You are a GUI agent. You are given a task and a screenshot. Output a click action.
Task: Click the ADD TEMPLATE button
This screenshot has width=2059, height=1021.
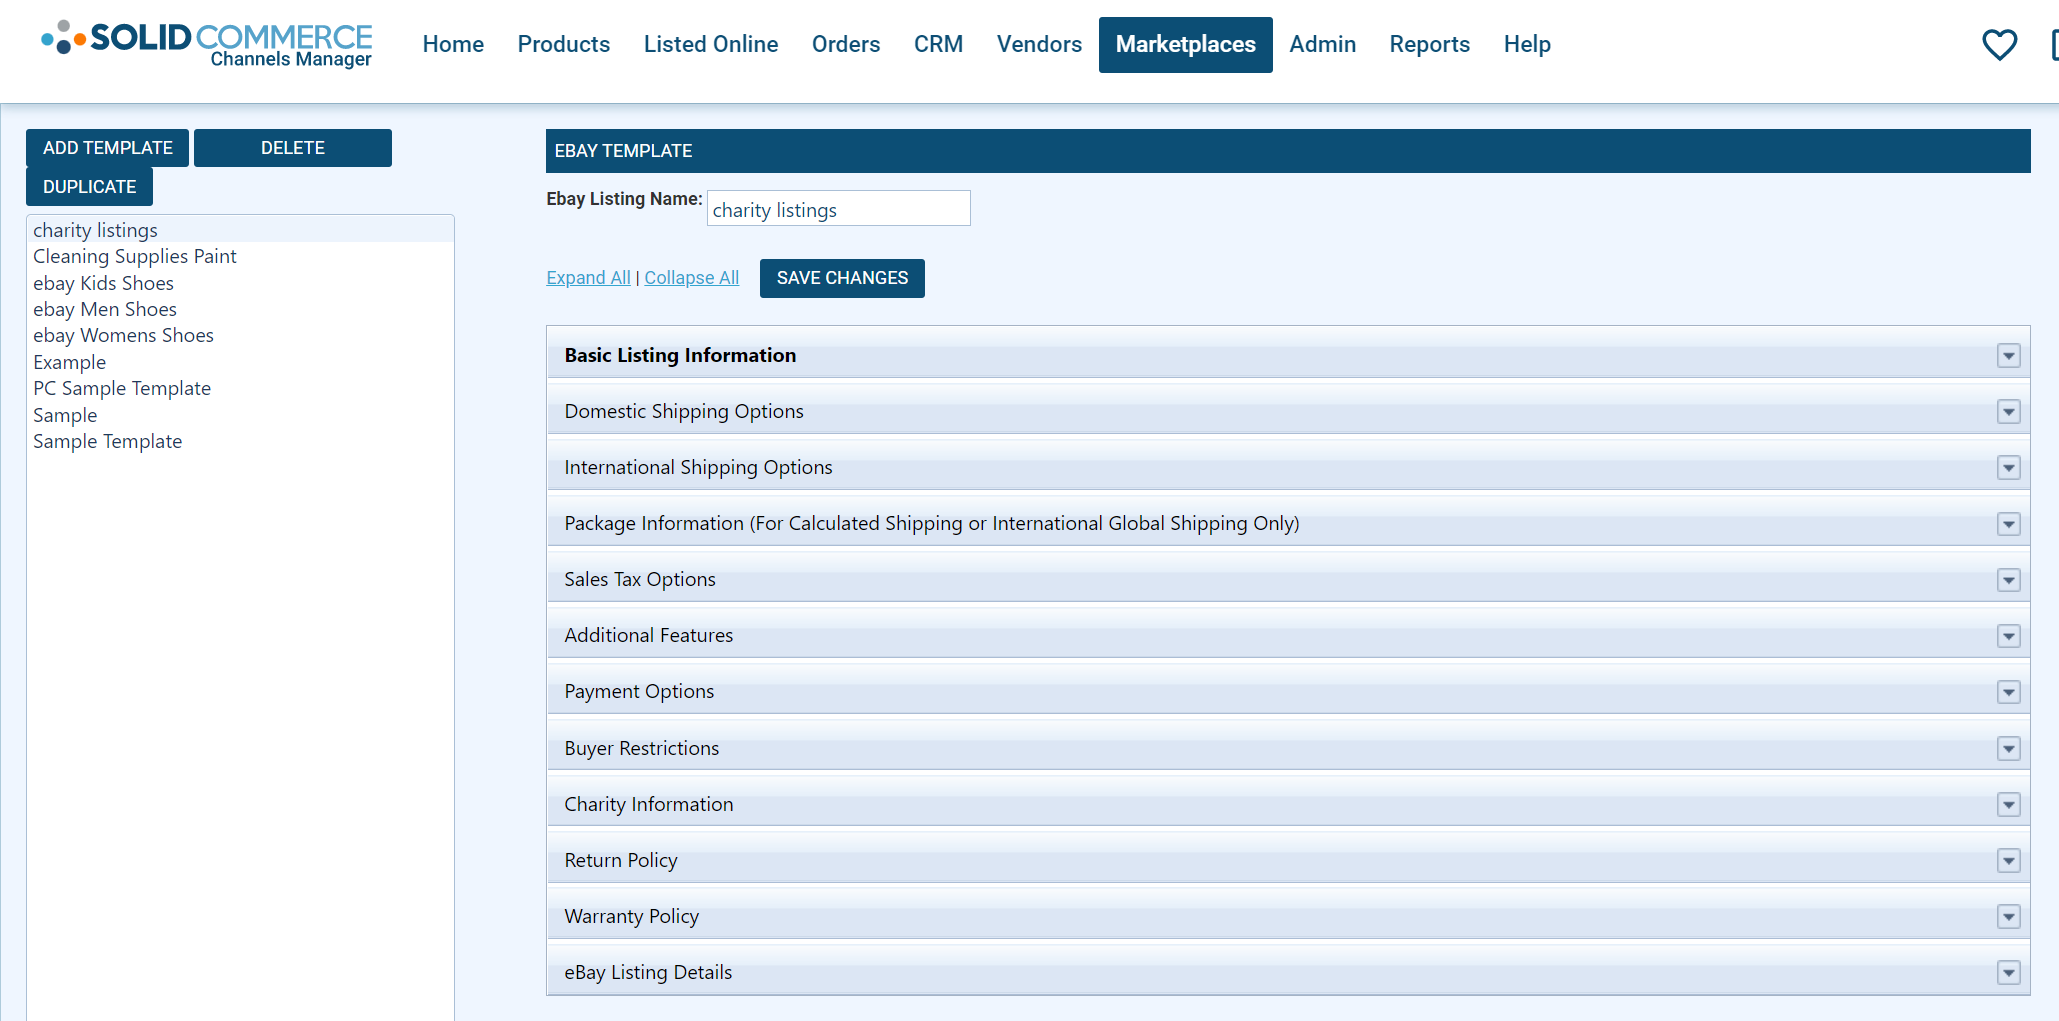pyautogui.click(x=108, y=148)
